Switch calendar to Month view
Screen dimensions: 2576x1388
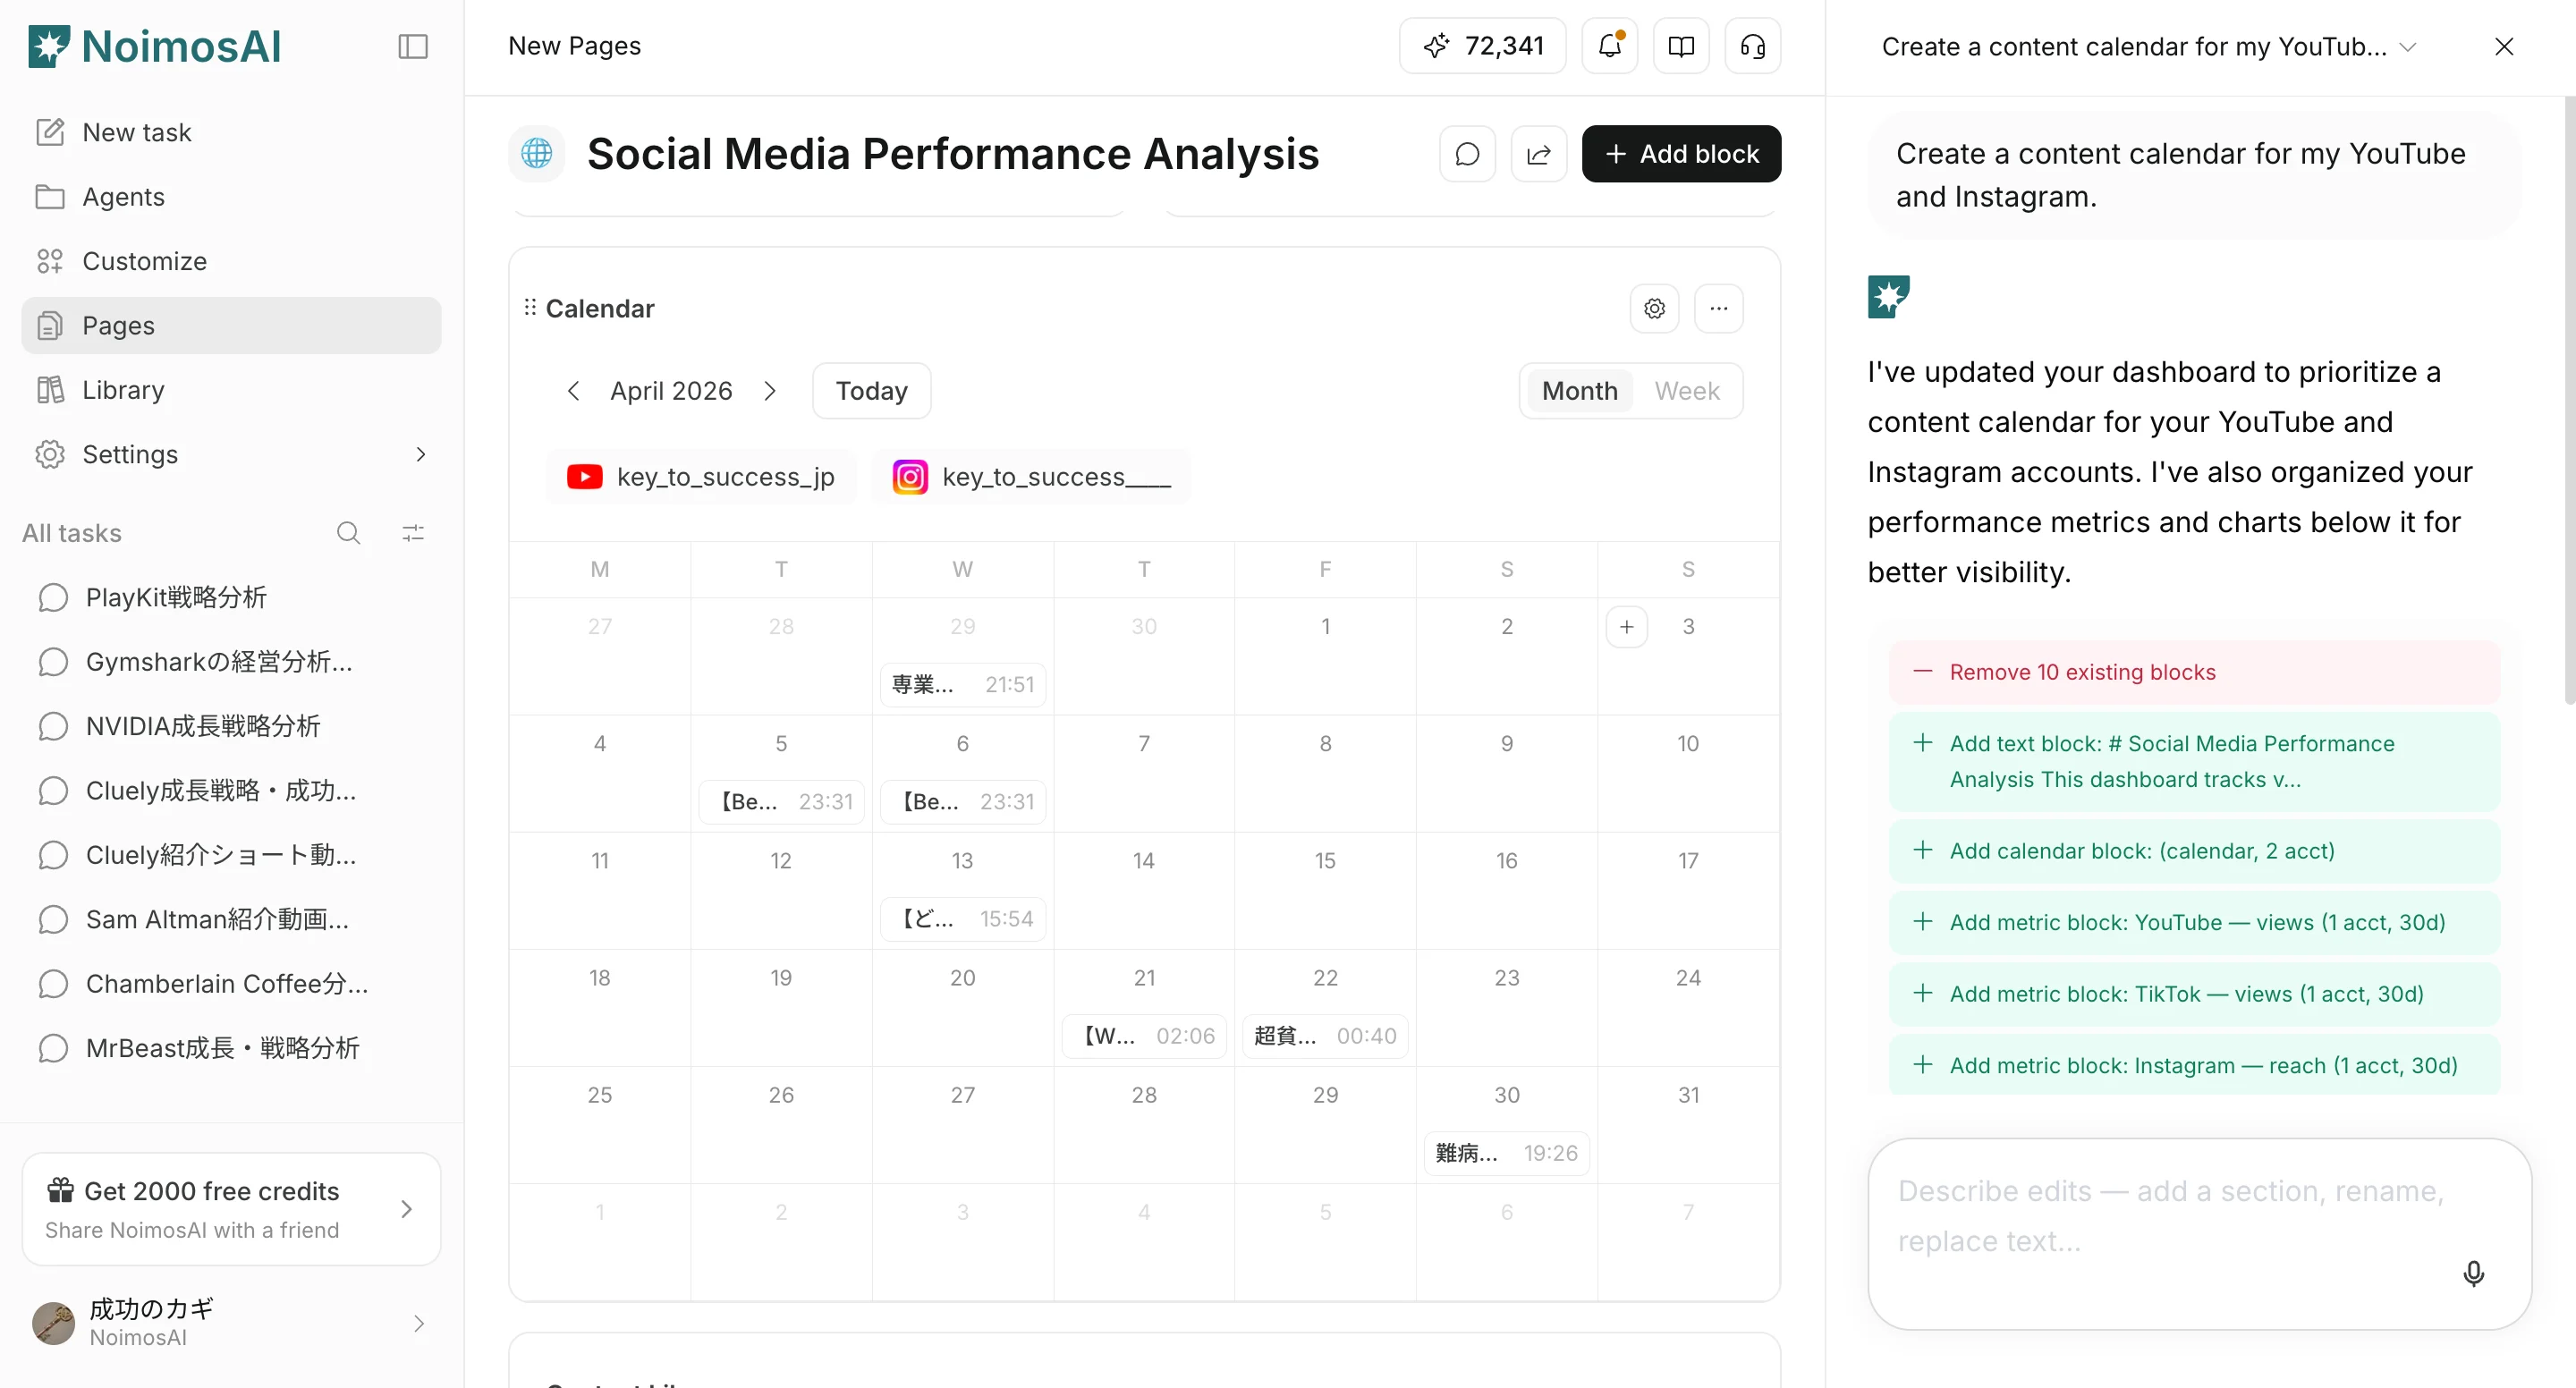pyautogui.click(x=1579, y=390)
